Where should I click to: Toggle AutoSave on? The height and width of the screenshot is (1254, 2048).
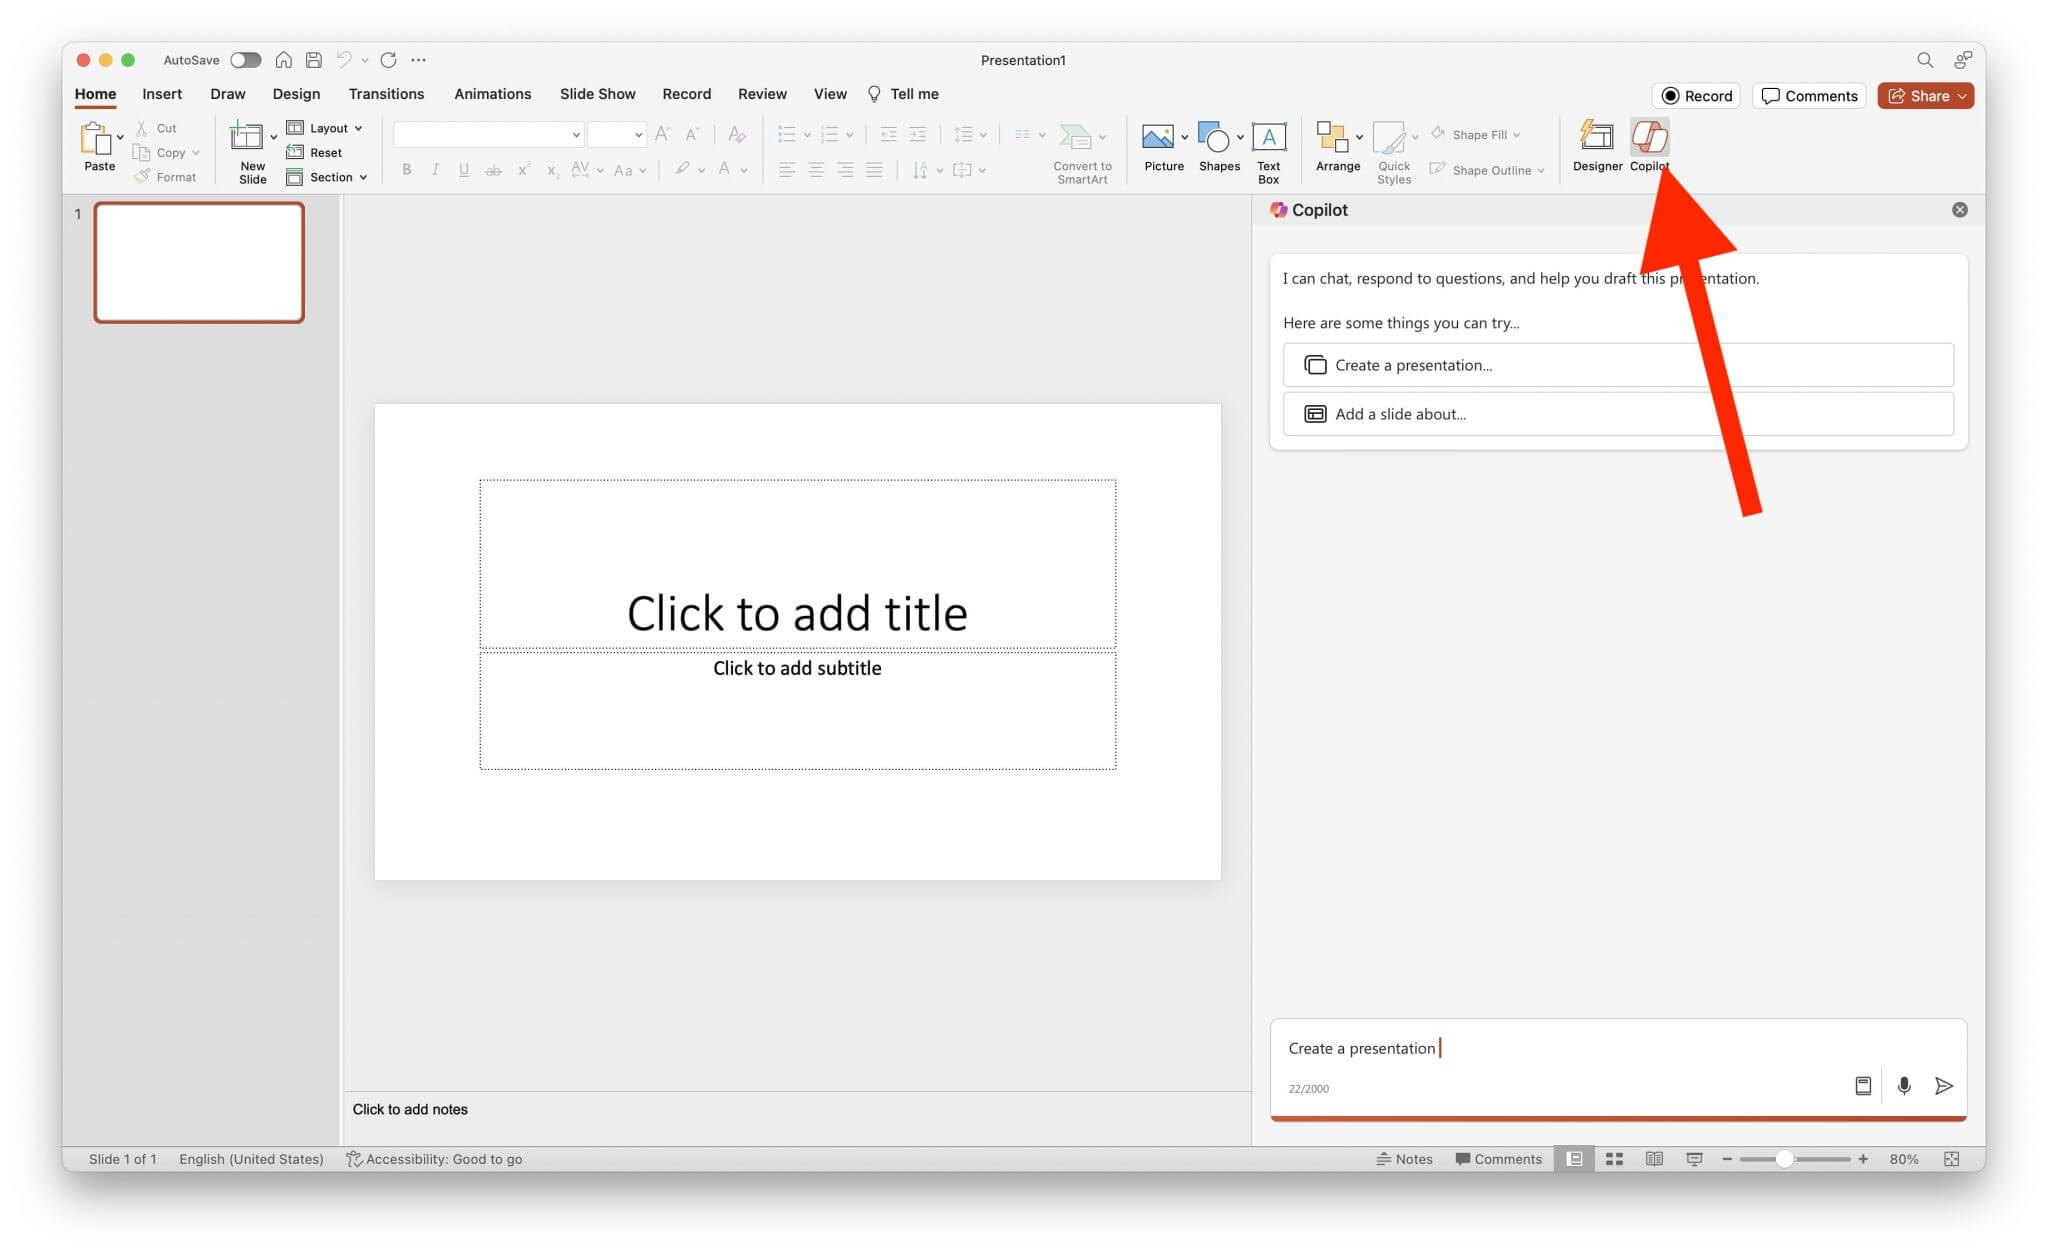point(244,59)
